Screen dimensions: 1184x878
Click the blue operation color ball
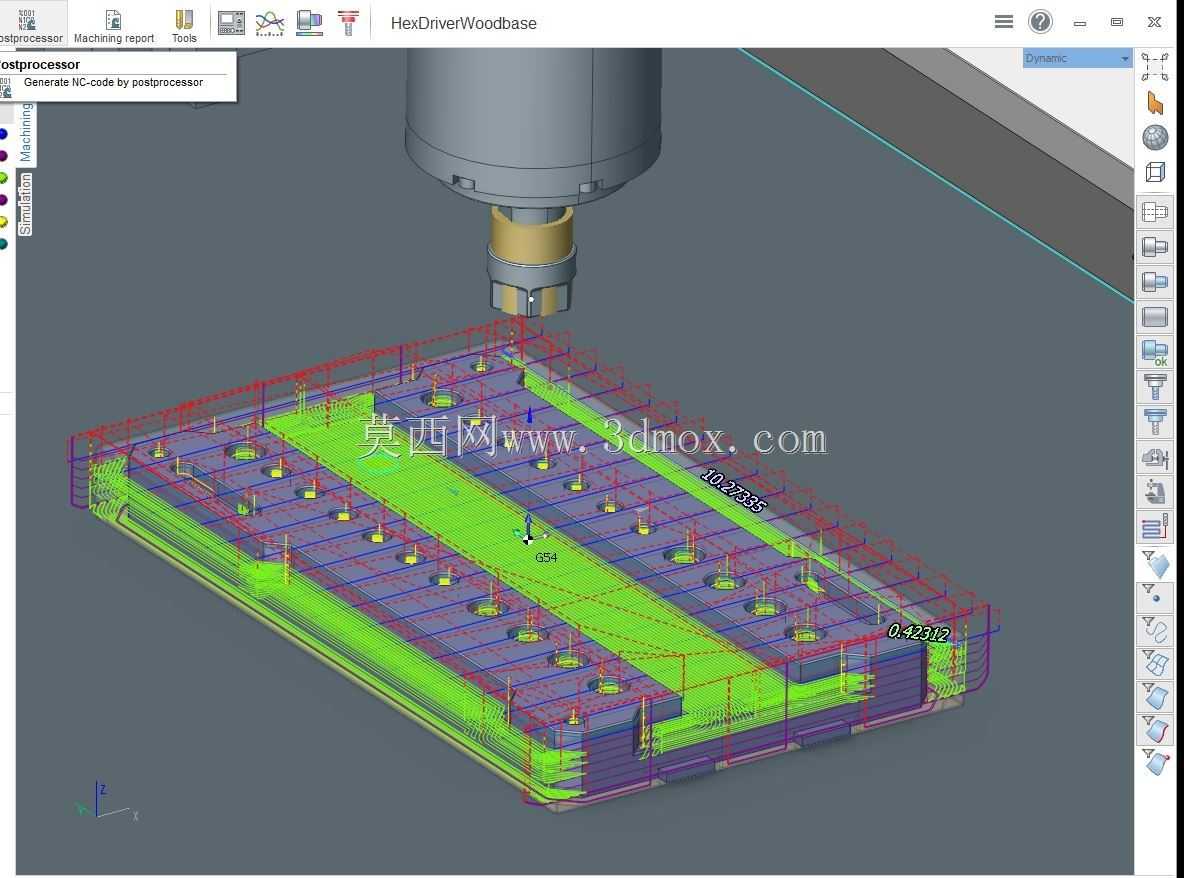coord(3,134)
